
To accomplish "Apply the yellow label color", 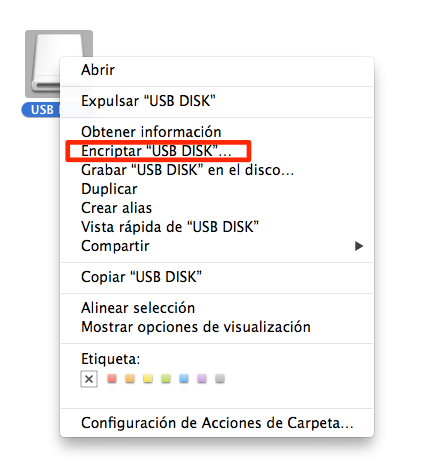I will coord(148,379).
